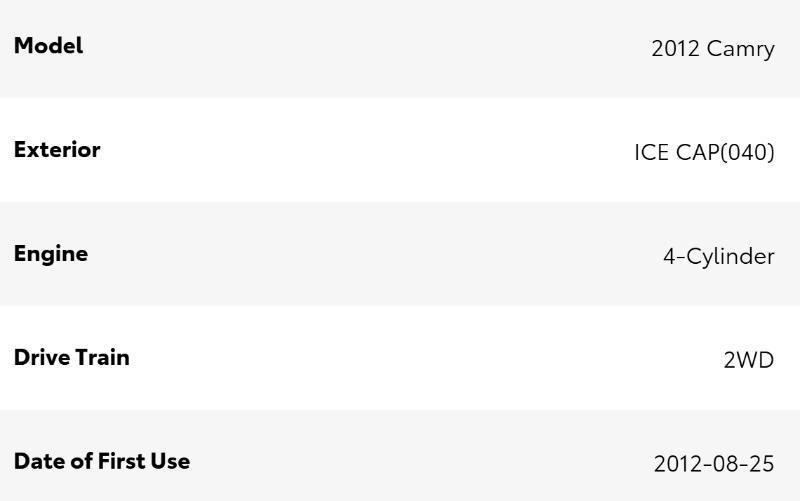This screenshot has height=501, width=800.
Task: Select the ICE CAP(040) exterior value
Action: [x=704, y=153]
